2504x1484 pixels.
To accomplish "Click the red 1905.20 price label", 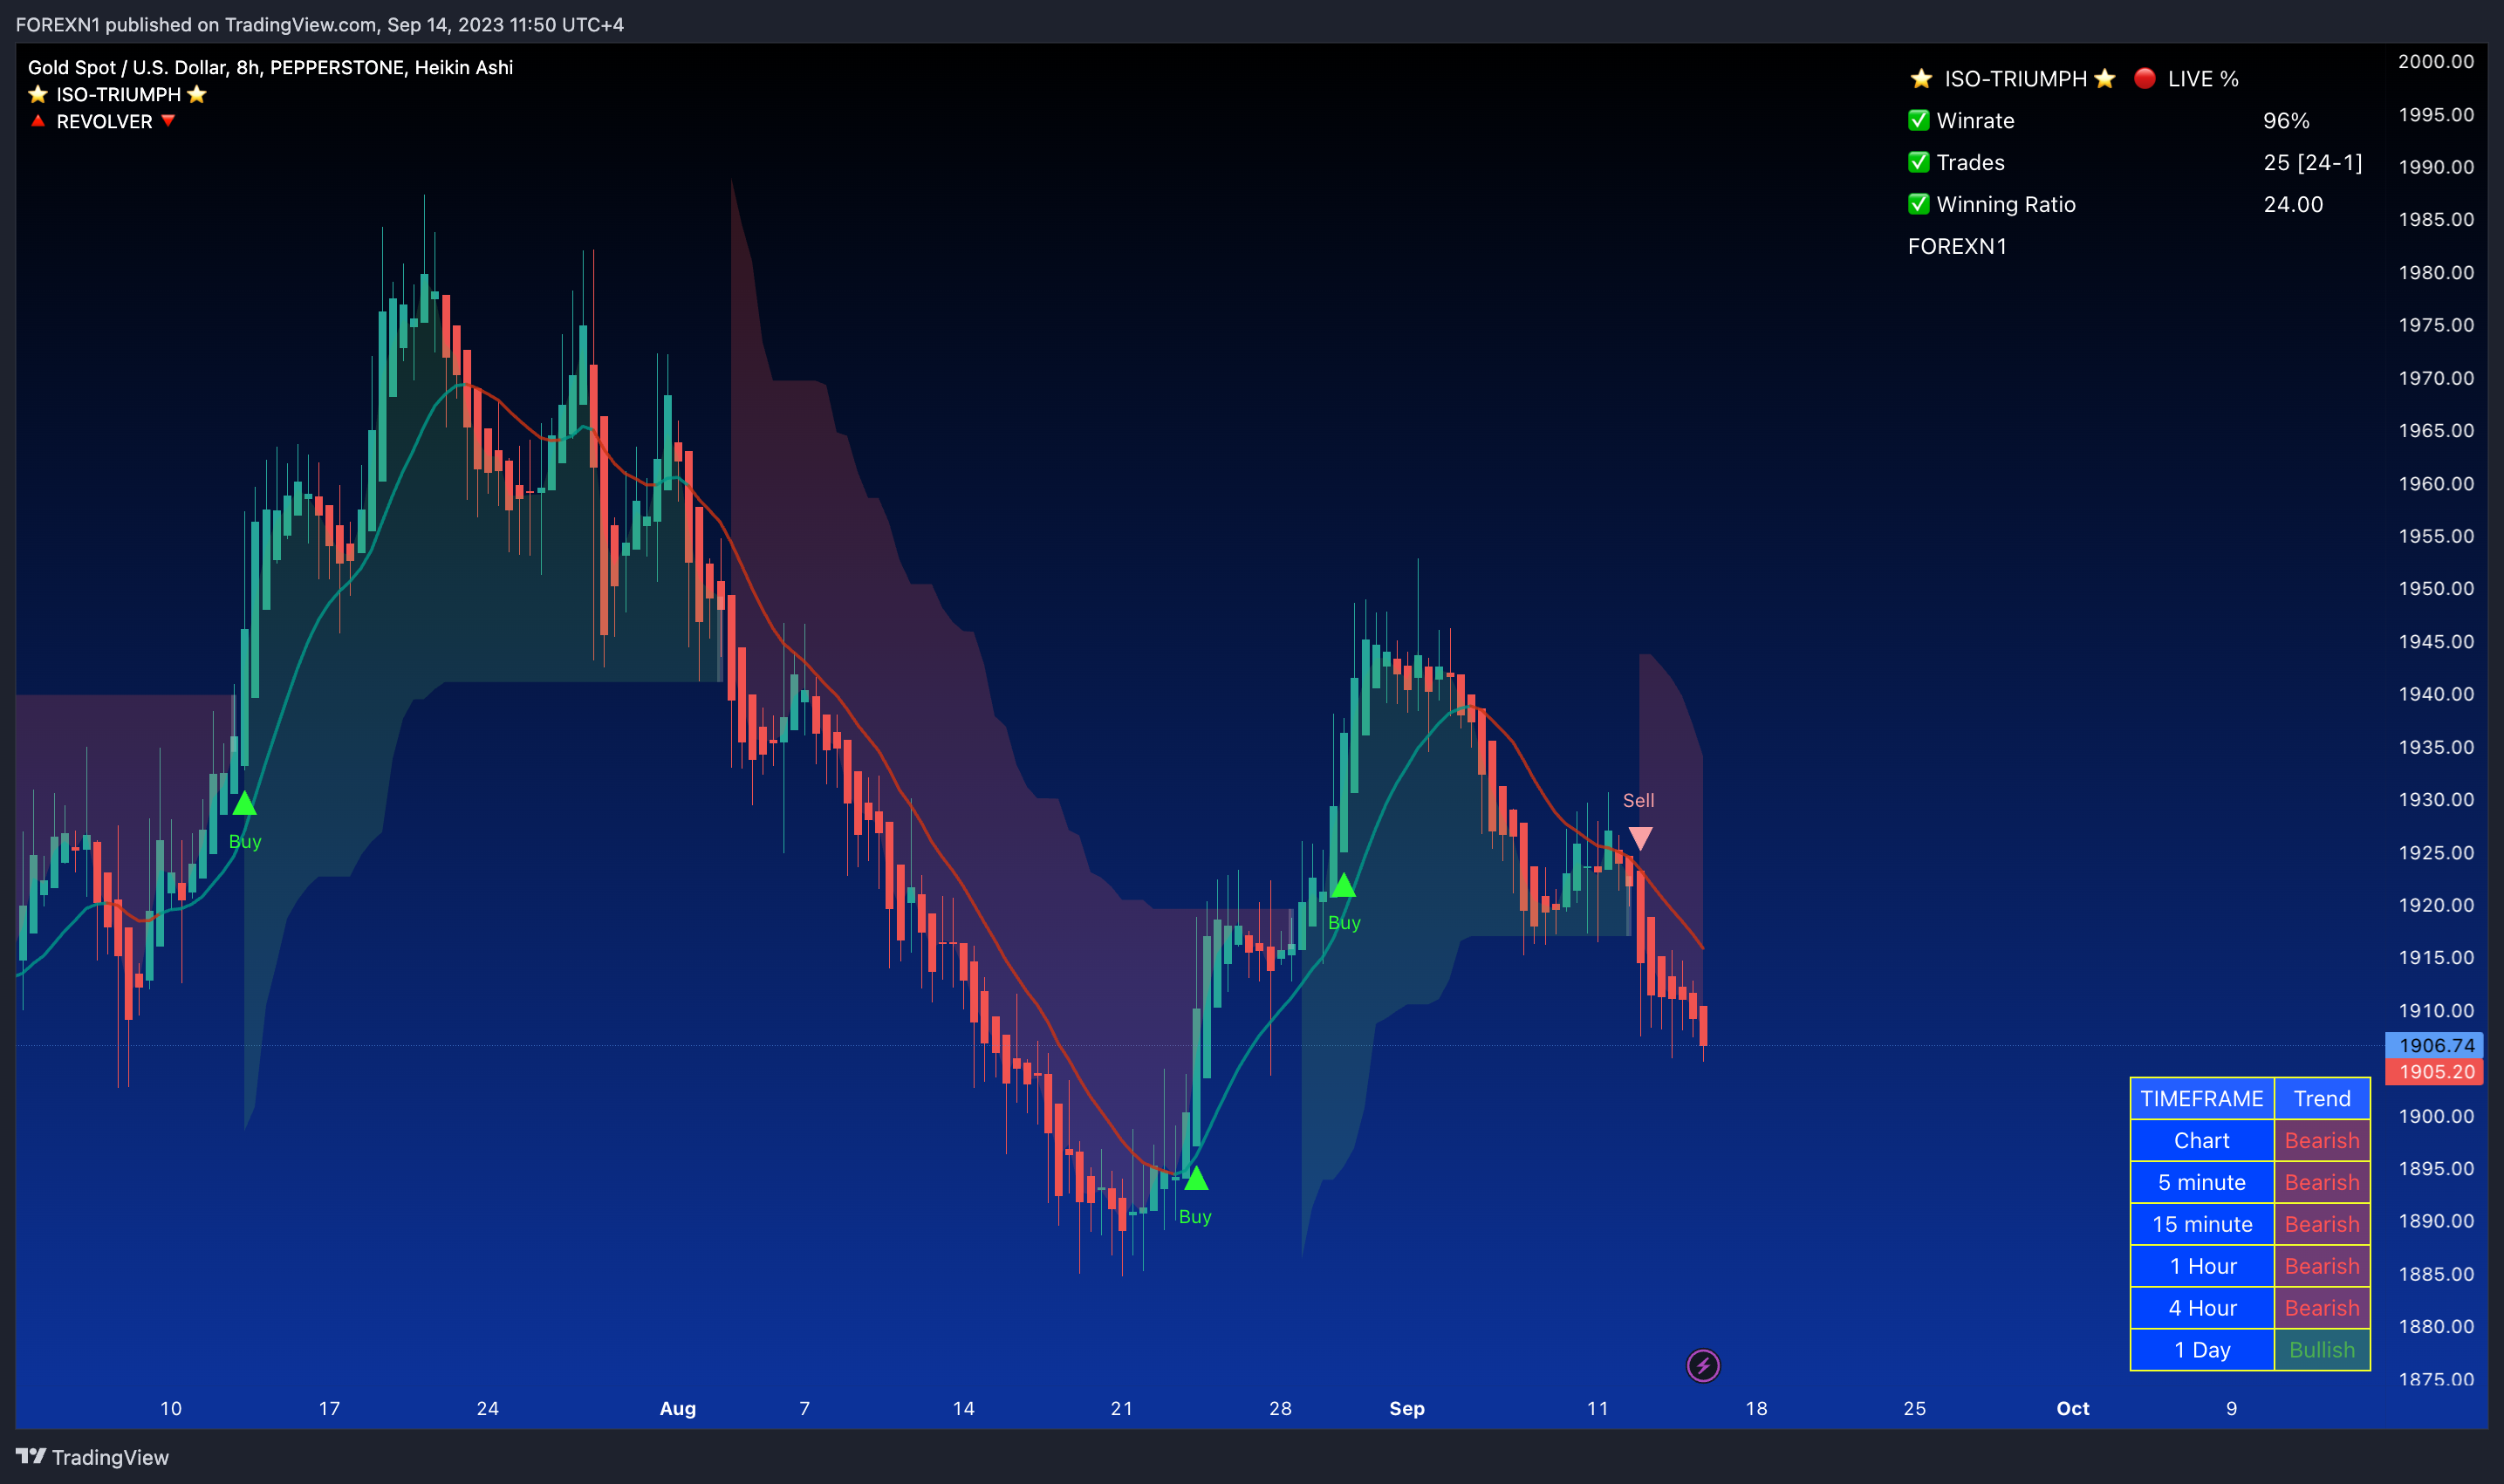I will 2436,1071.
